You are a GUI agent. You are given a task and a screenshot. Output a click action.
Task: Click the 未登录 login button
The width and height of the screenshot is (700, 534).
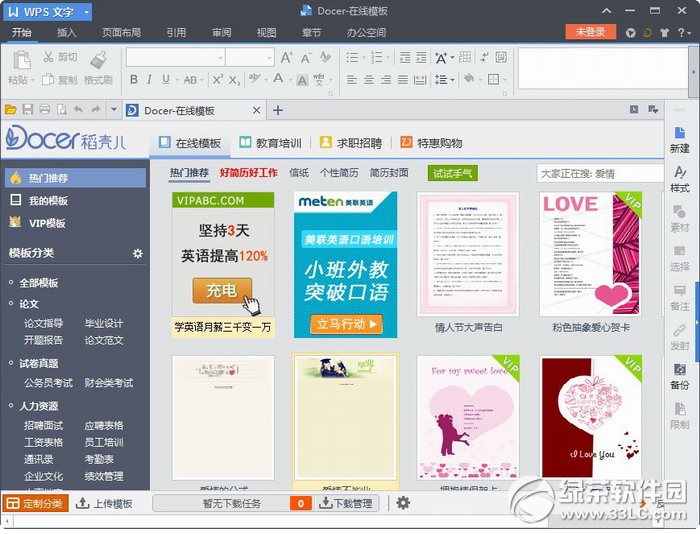(591, 32)
